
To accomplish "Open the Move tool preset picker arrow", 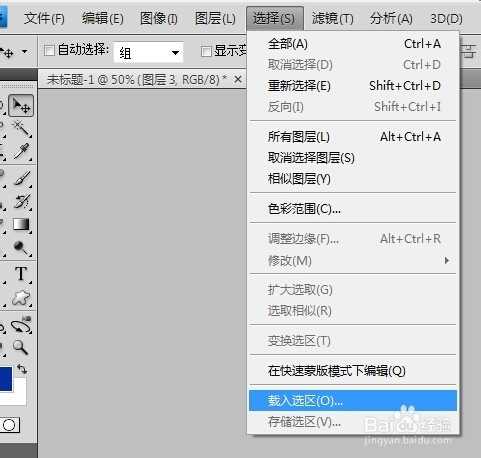I will (25, 52).
